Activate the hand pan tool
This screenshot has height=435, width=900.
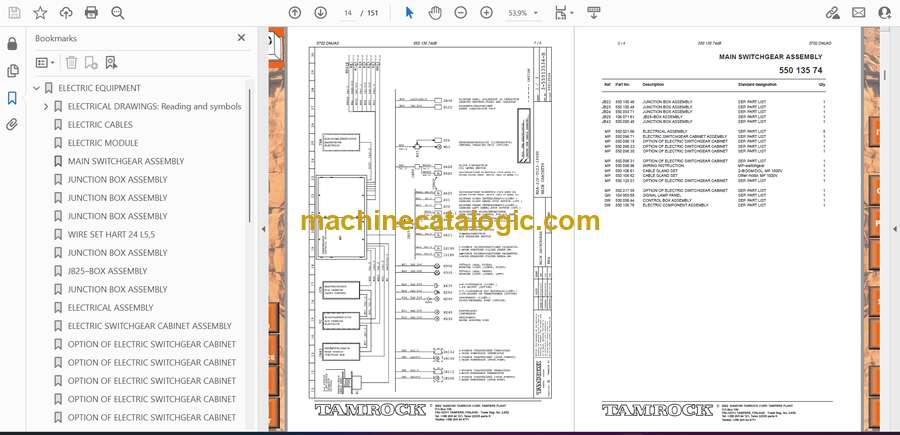pos(435,13)
